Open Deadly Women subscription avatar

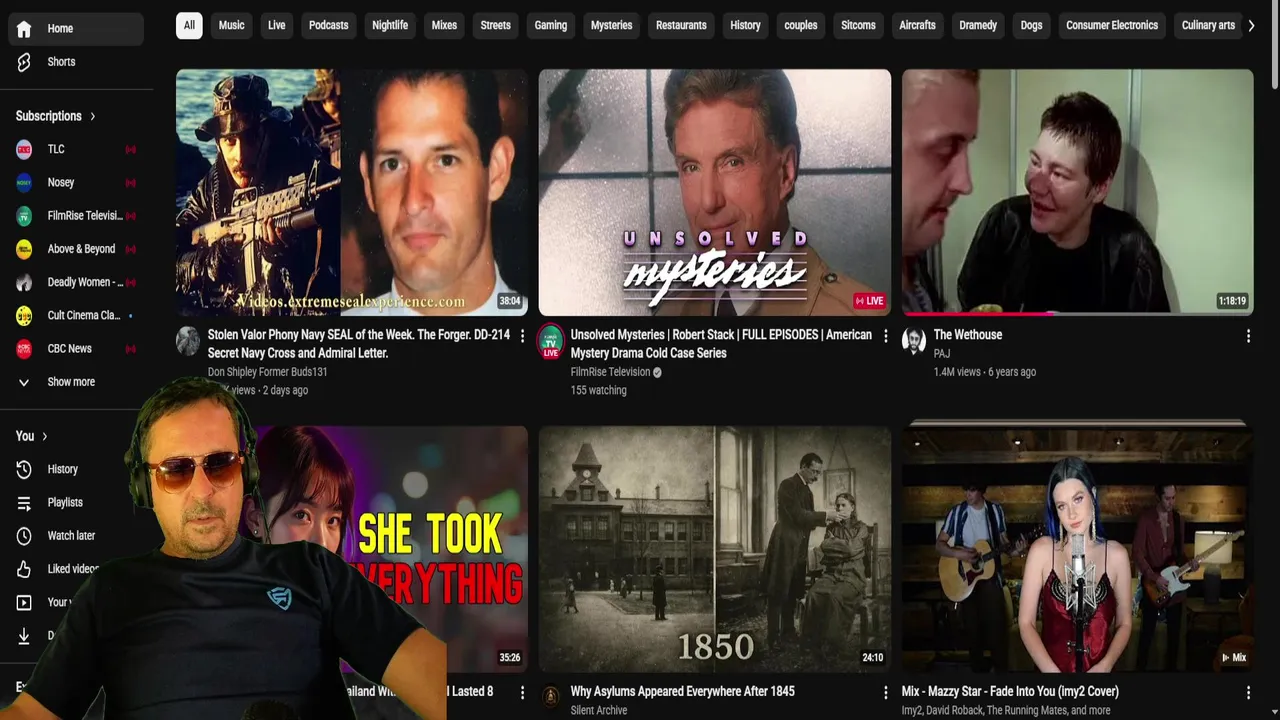[x=24, y=282]
